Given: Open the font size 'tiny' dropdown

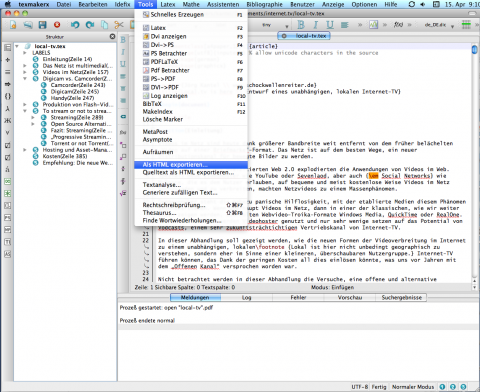Looking at the screenshot, I should 275,25.
